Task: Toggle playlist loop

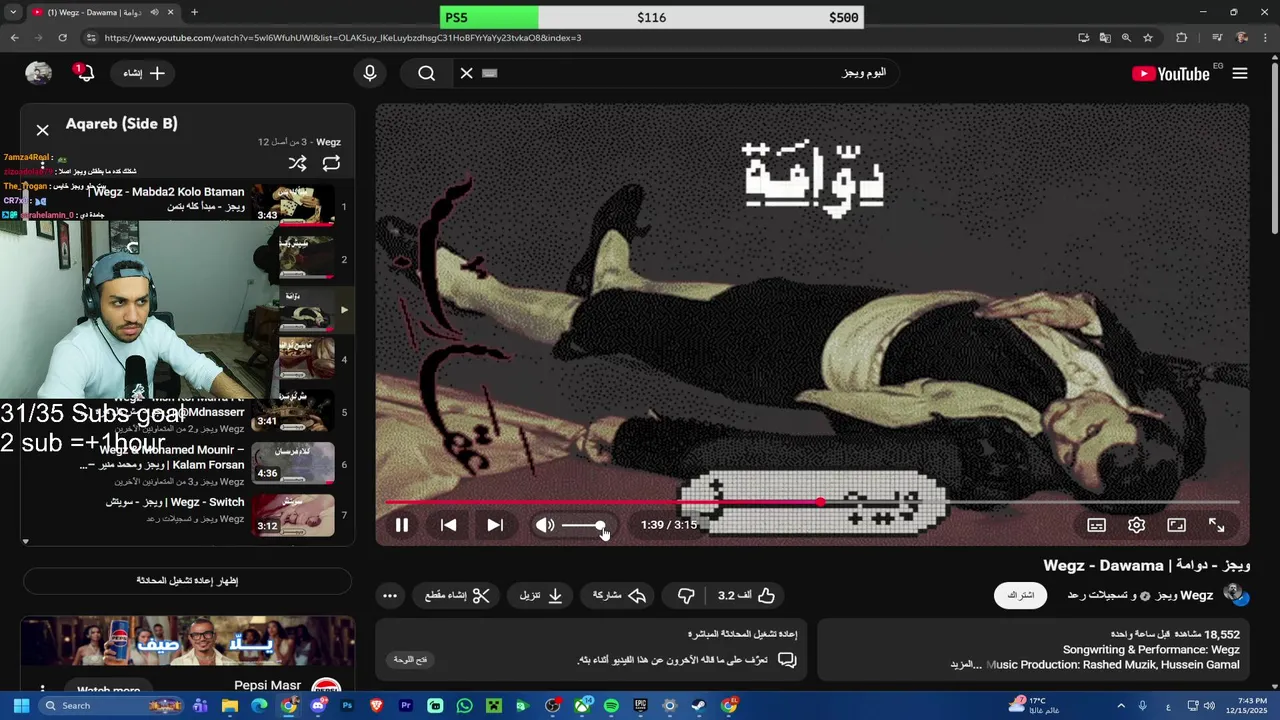Action: click(331, 163)
